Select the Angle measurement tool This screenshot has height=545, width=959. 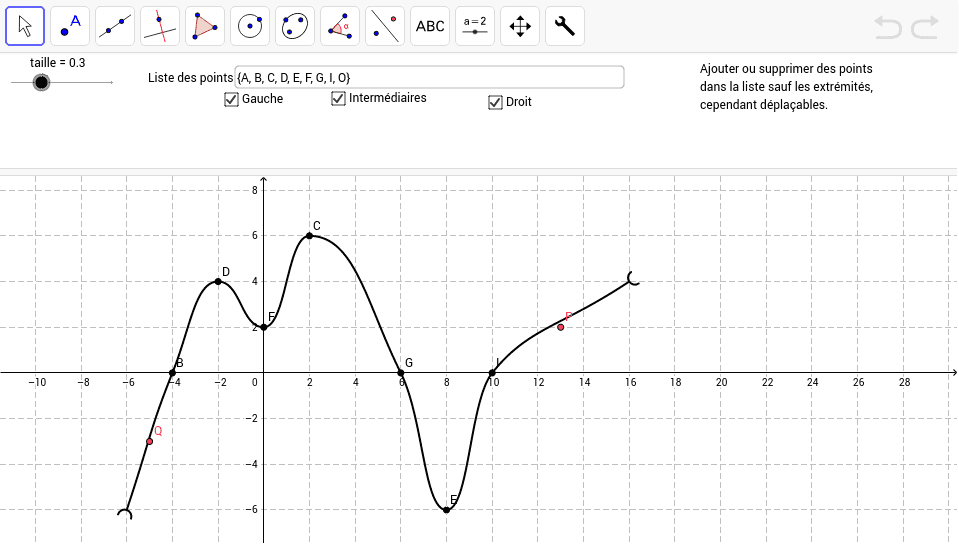[339, 26]
